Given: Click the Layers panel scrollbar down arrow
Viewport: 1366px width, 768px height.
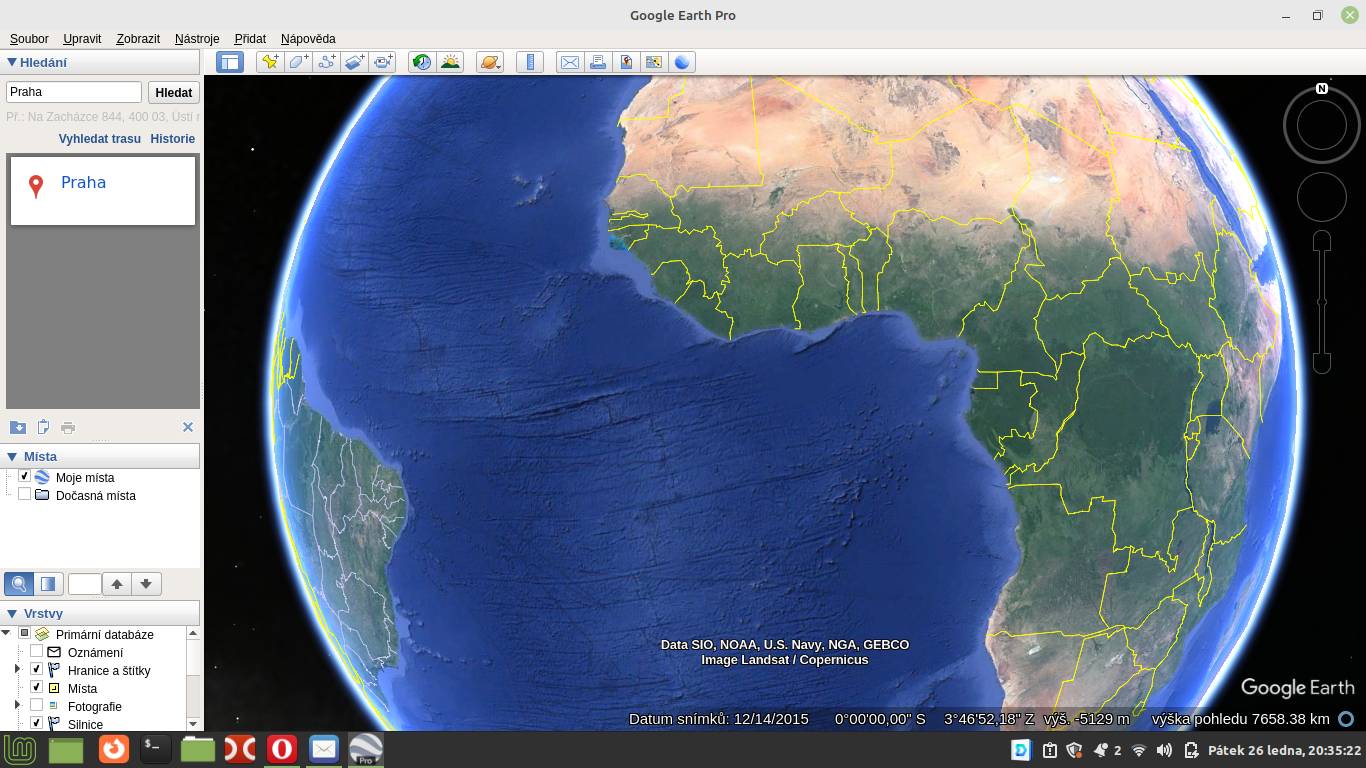Looking at the screenshot, I should pyautogui.click(x=193, y=723).
